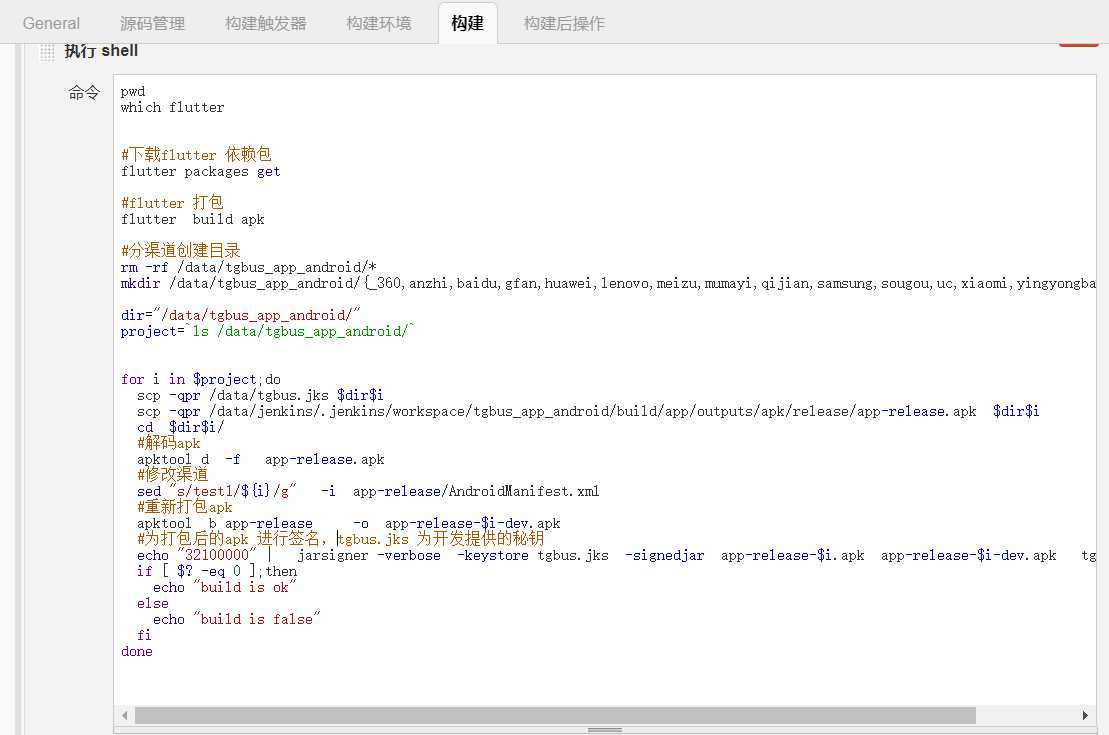Click the '#下载flutter 依赖包' comment
1109x735 pixels.
point(196,154)
